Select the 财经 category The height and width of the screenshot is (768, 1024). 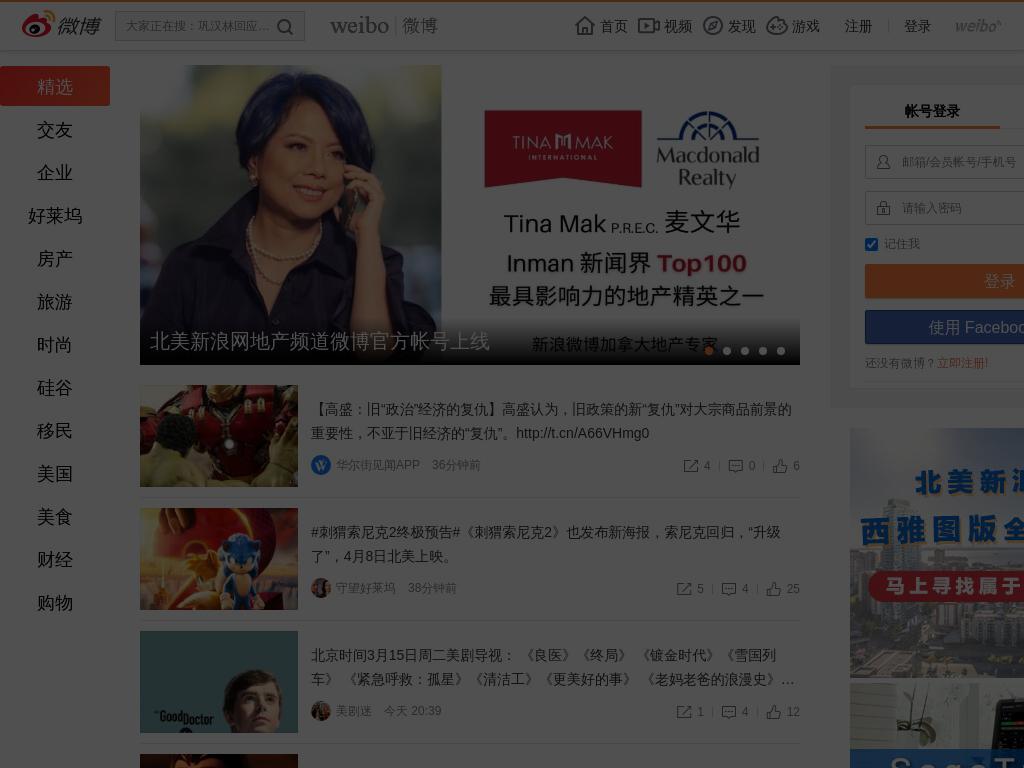pos(55,560)
